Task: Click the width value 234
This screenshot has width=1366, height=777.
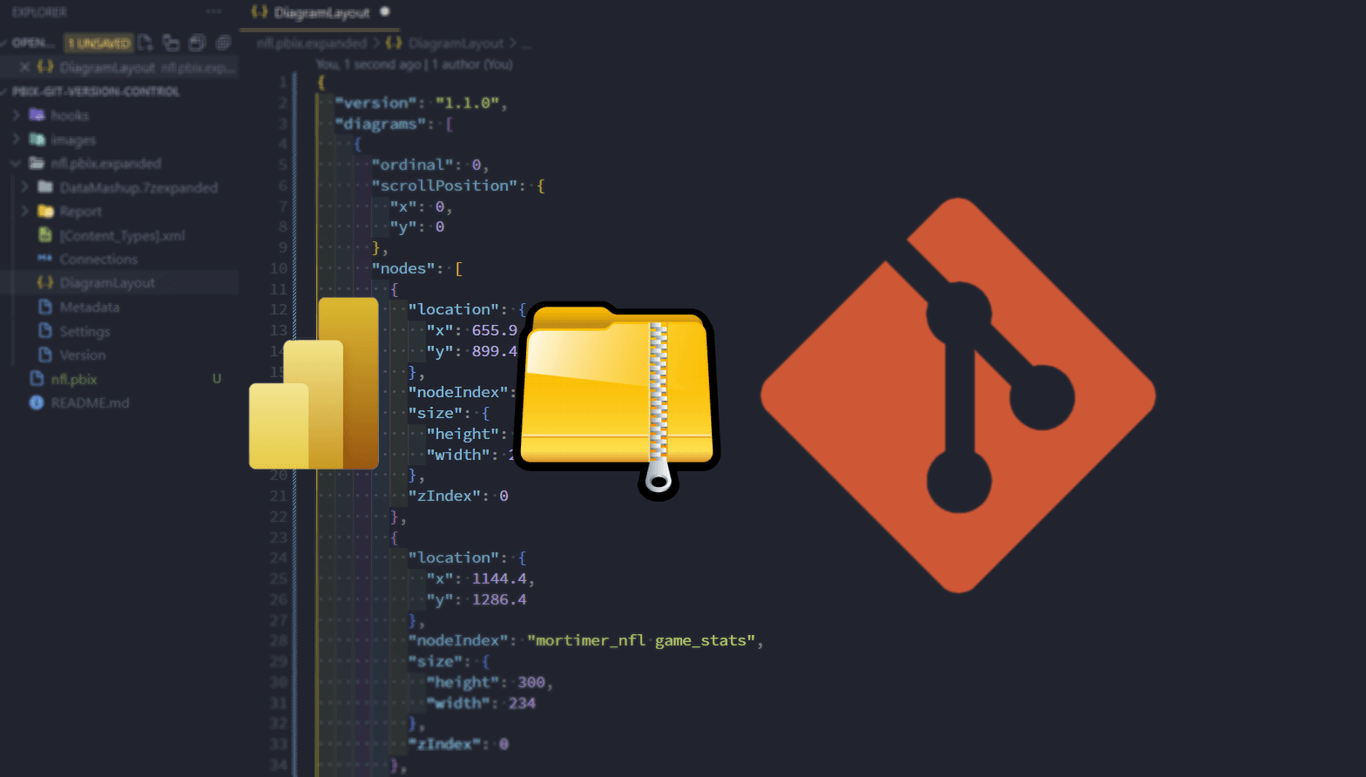Action: pos(522,703)
